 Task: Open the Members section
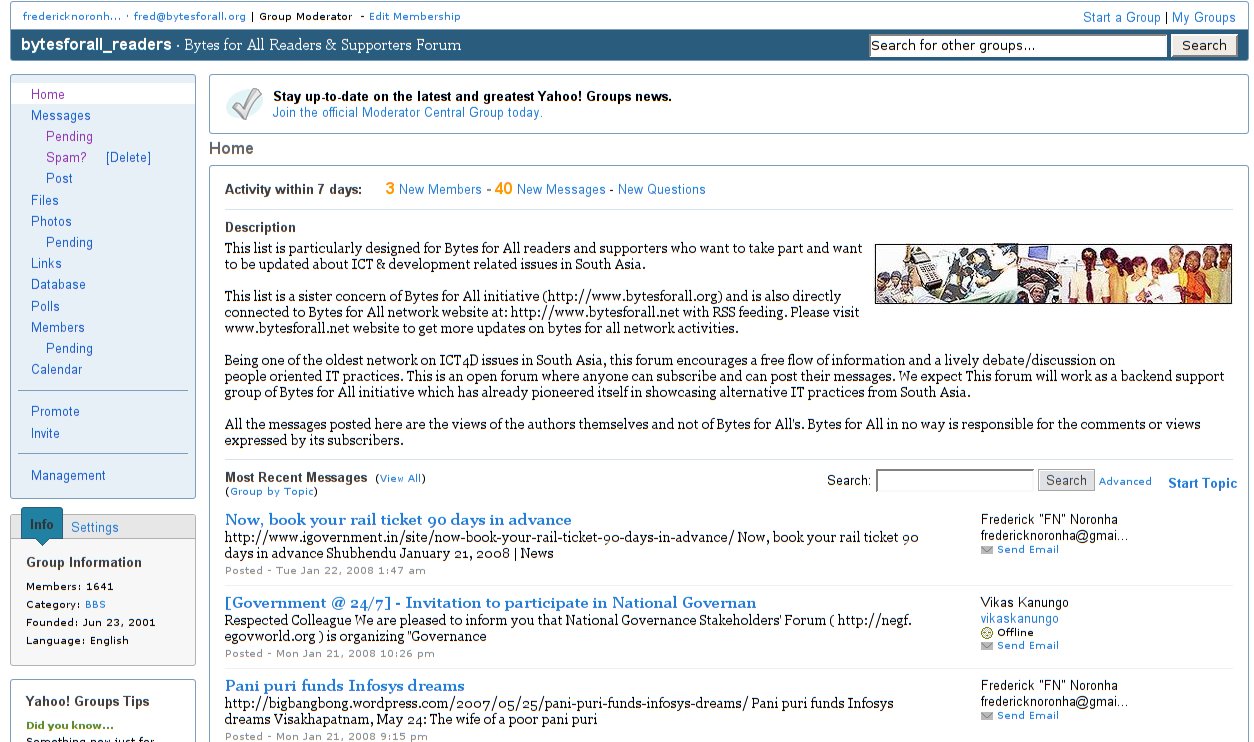58,327
